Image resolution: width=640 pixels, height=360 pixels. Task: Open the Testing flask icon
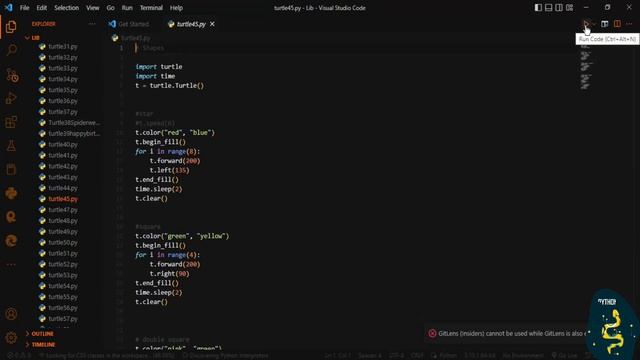click(x=11, y=145)
